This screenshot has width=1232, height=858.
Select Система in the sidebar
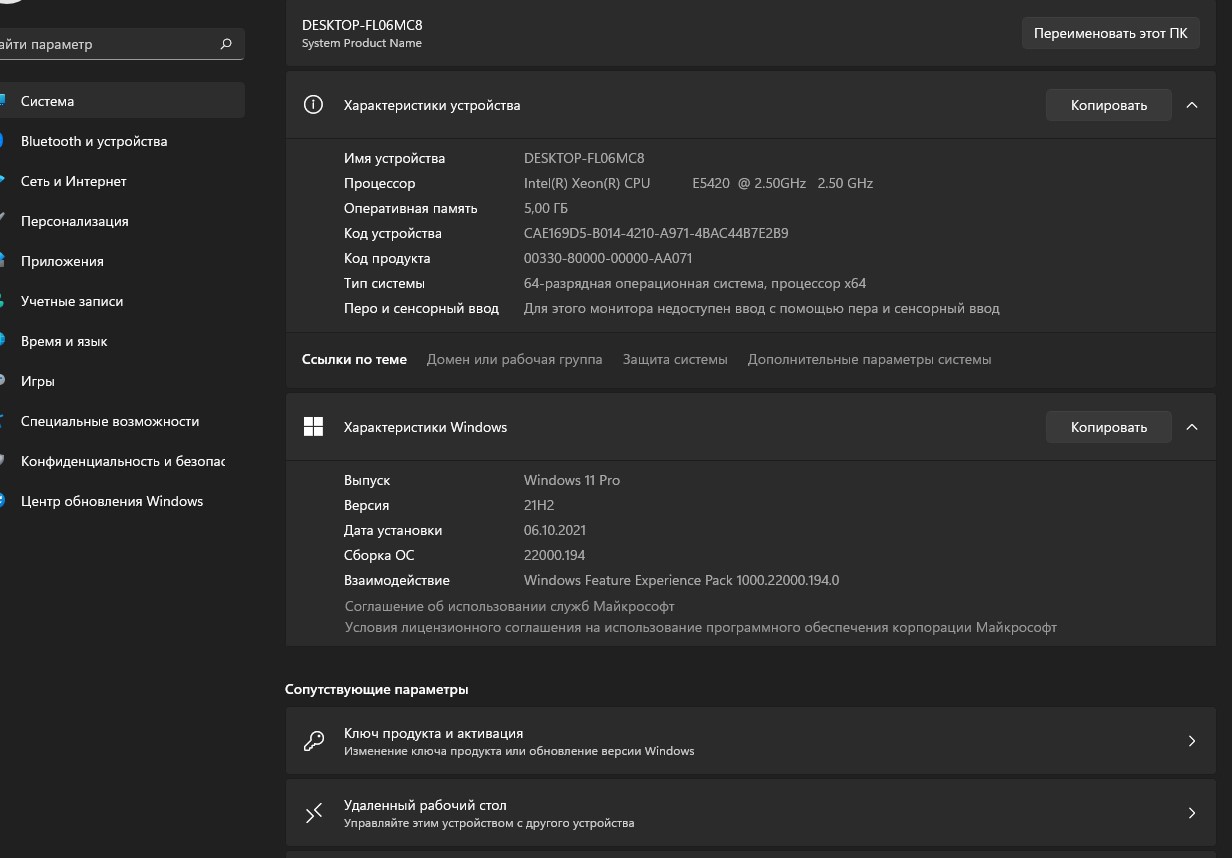point(121,101)
